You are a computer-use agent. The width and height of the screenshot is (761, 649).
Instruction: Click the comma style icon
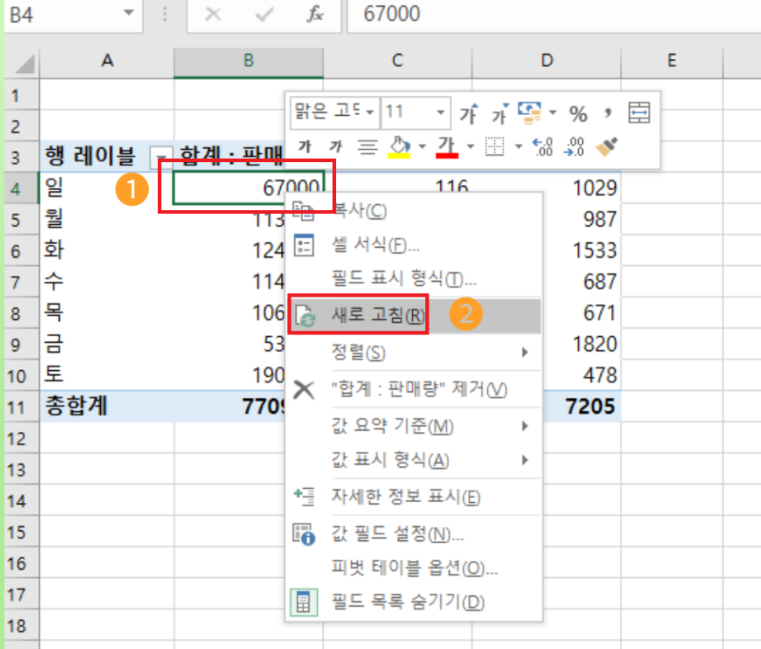tap(607, 112)
